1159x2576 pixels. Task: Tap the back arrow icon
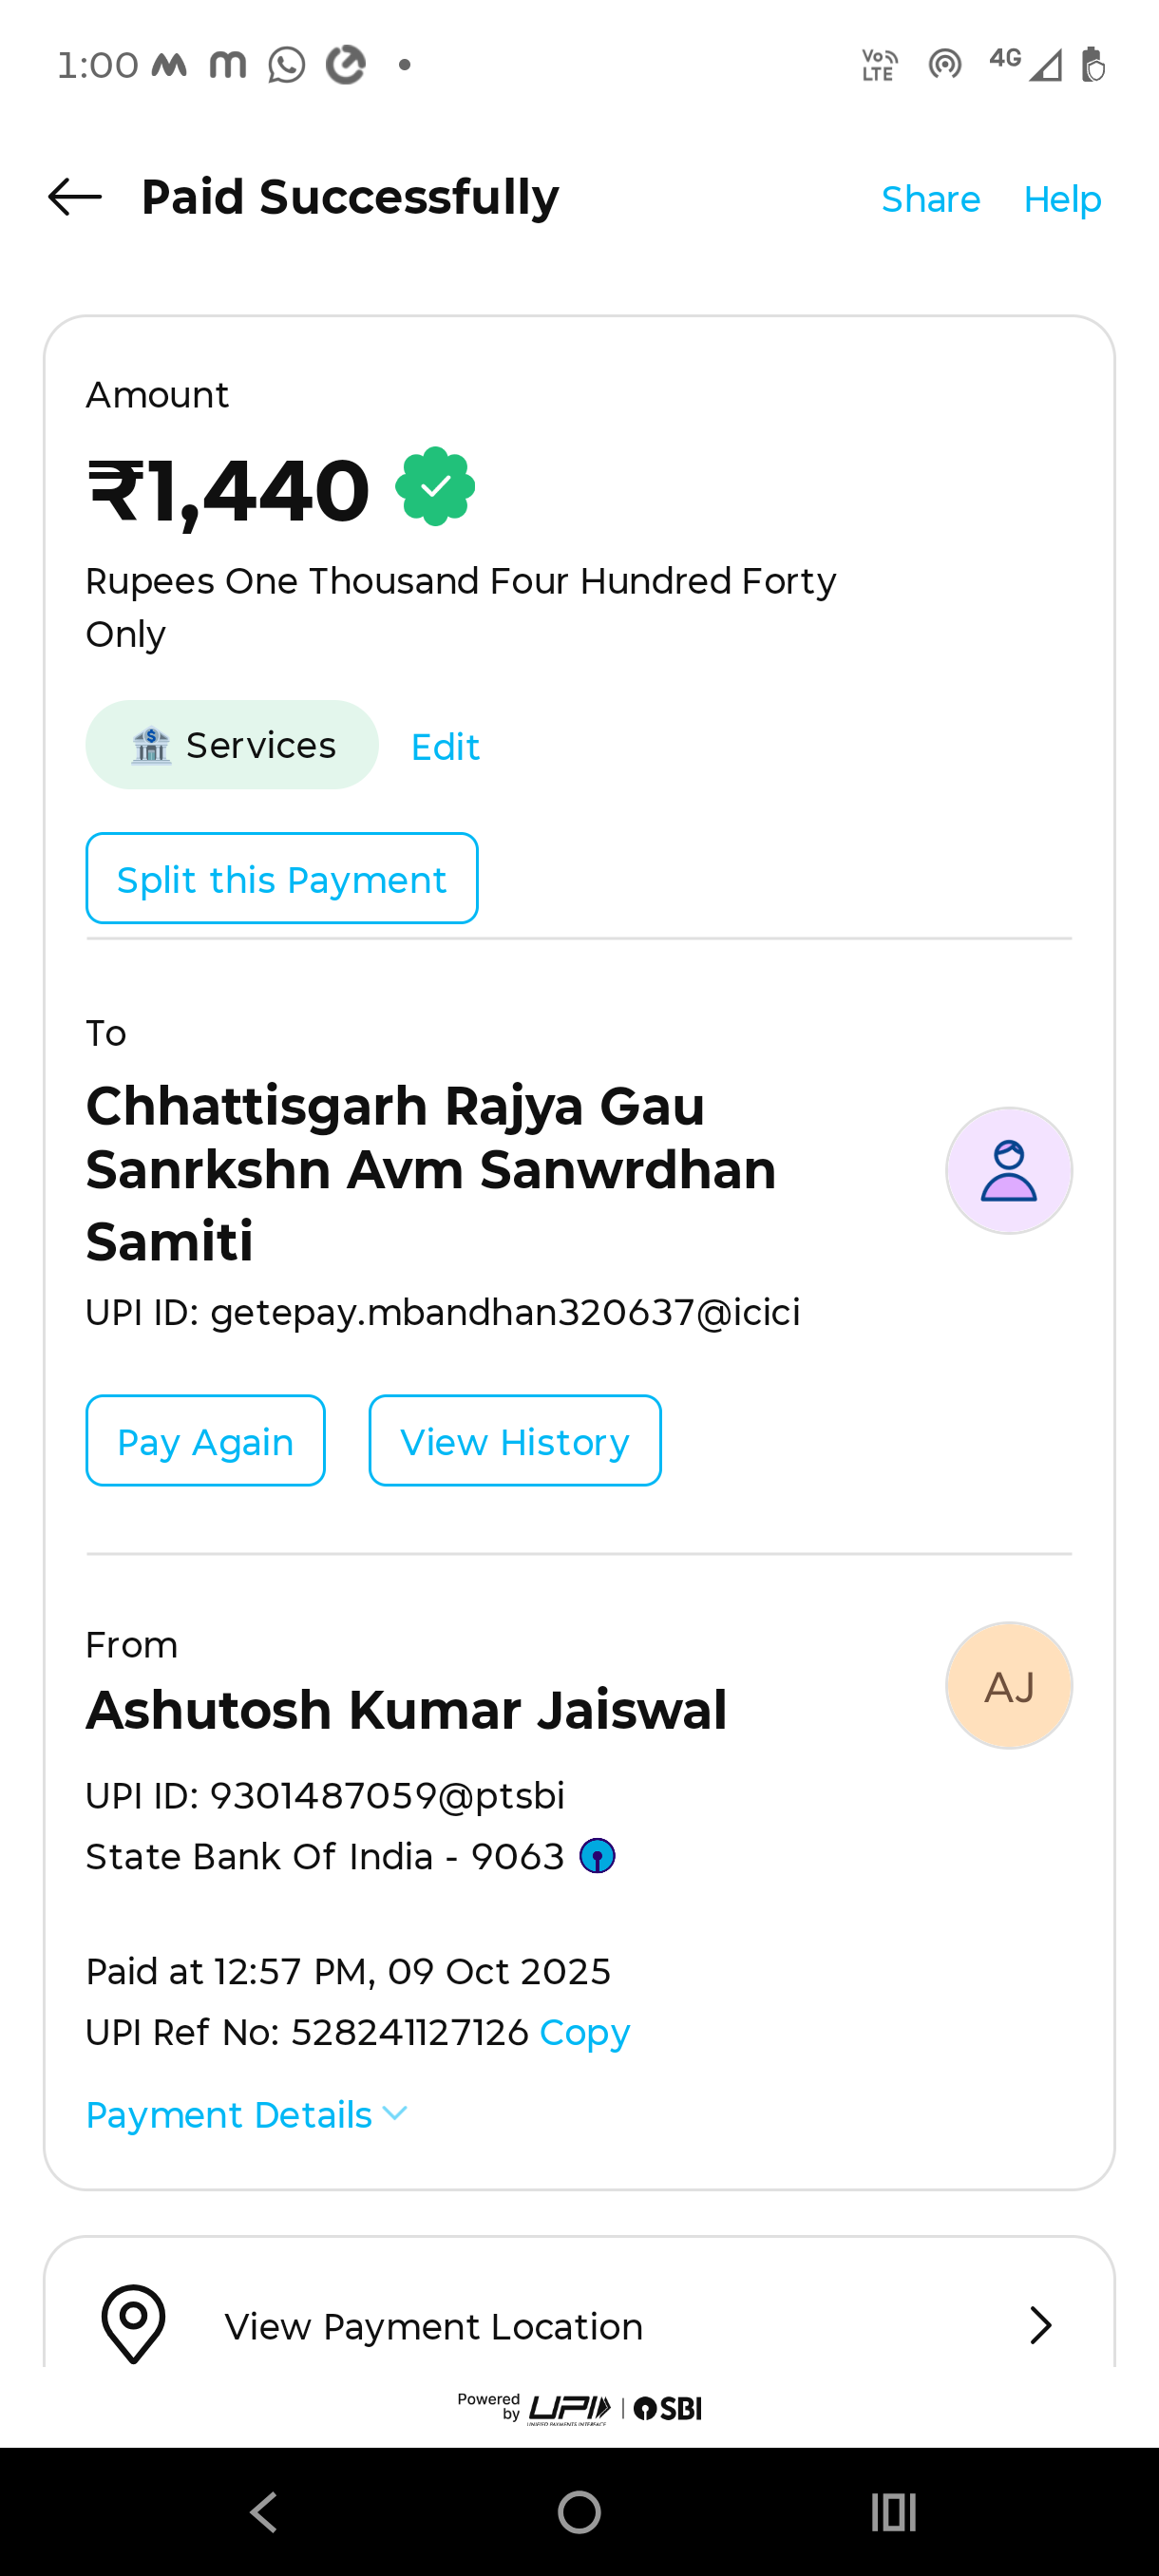75,197
